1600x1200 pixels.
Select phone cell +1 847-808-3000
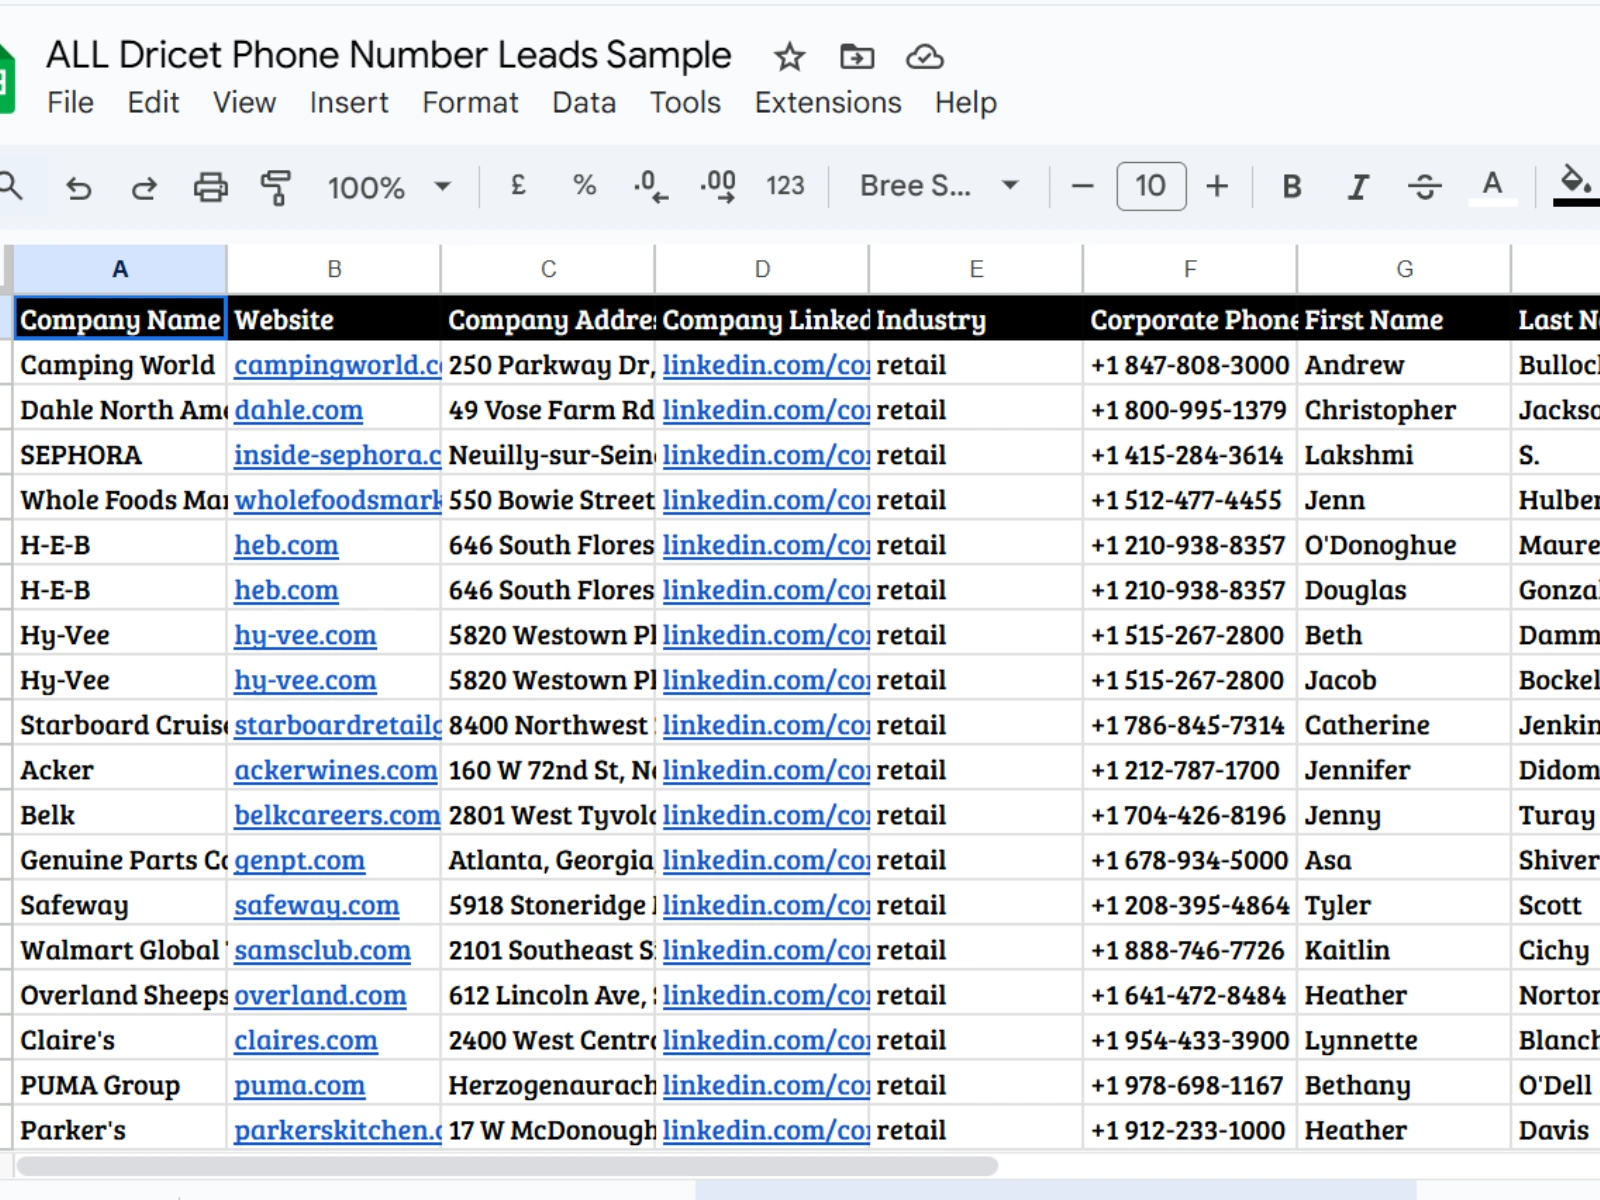click(x=1190, y=366)
